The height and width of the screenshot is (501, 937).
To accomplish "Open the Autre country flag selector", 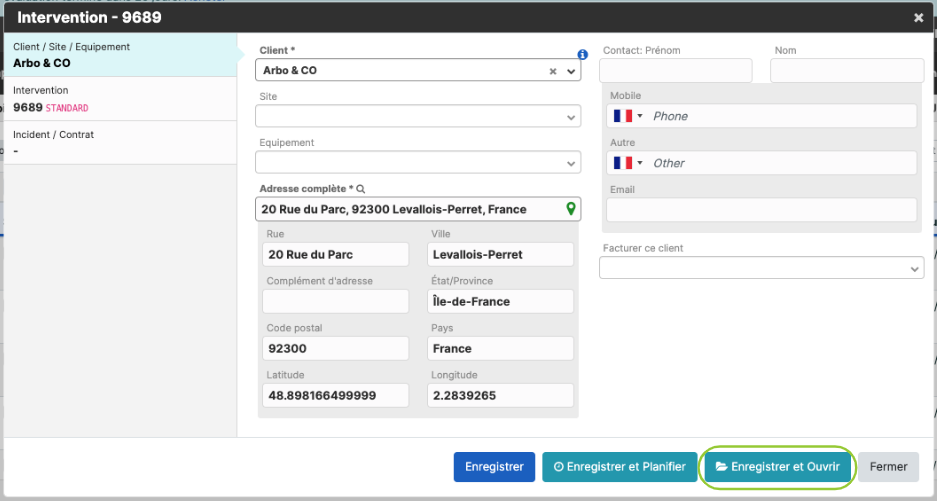I will tap(628, 163).
